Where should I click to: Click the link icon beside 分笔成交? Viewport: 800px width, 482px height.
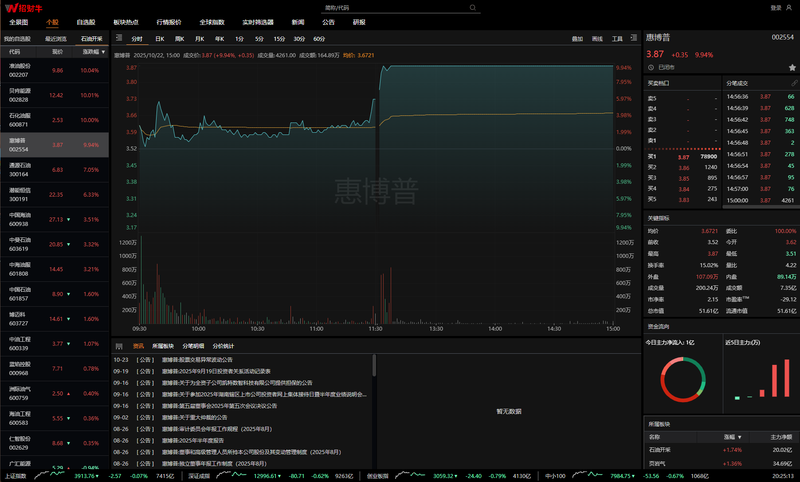point(794,82)
